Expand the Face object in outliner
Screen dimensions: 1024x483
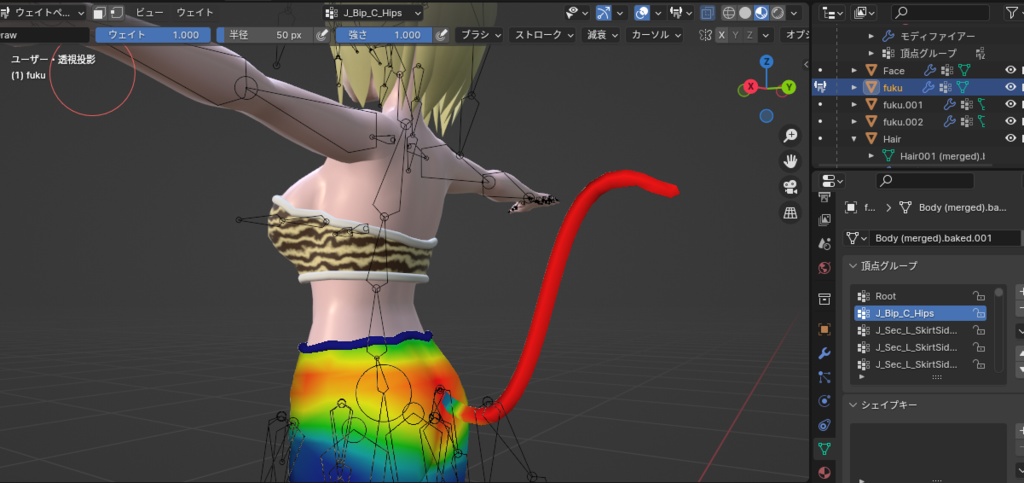tap(854, 70)
